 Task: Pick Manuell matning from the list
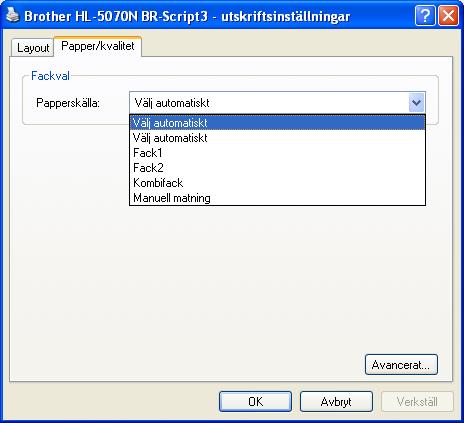[277, 198]
